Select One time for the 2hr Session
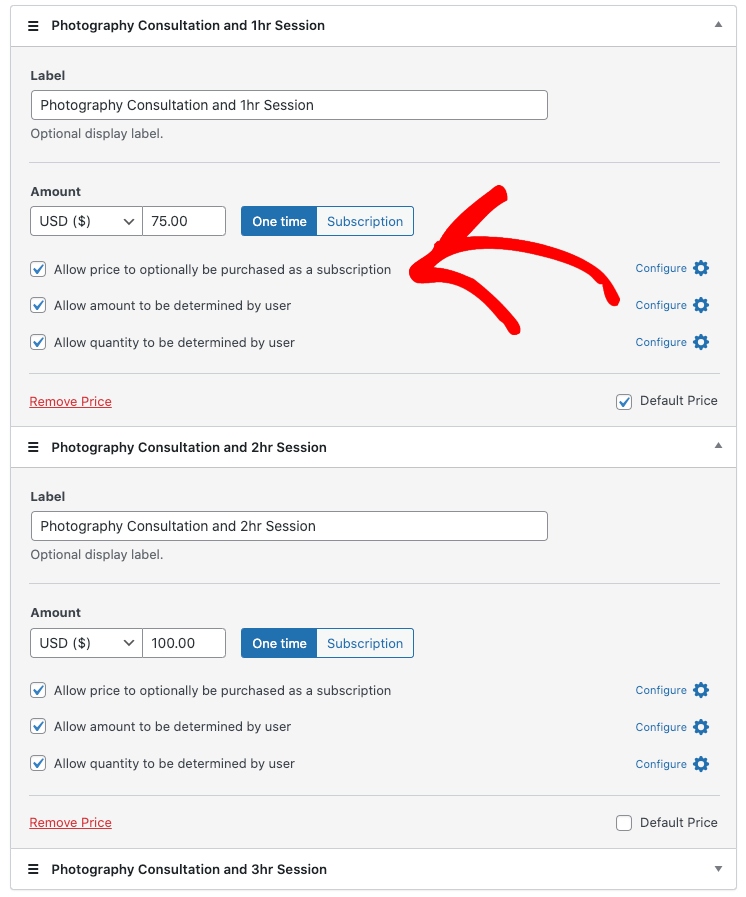The width and height of the screenshot is (746, 897). click(279, 643)
